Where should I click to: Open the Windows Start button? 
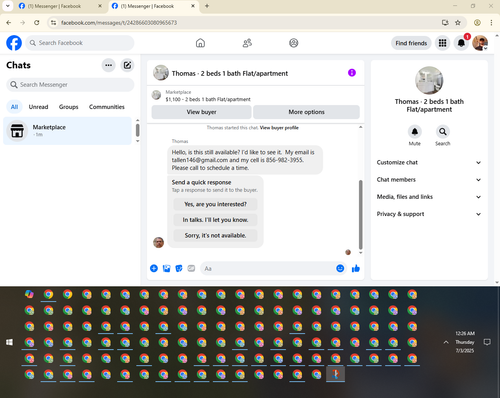(10, 342)
